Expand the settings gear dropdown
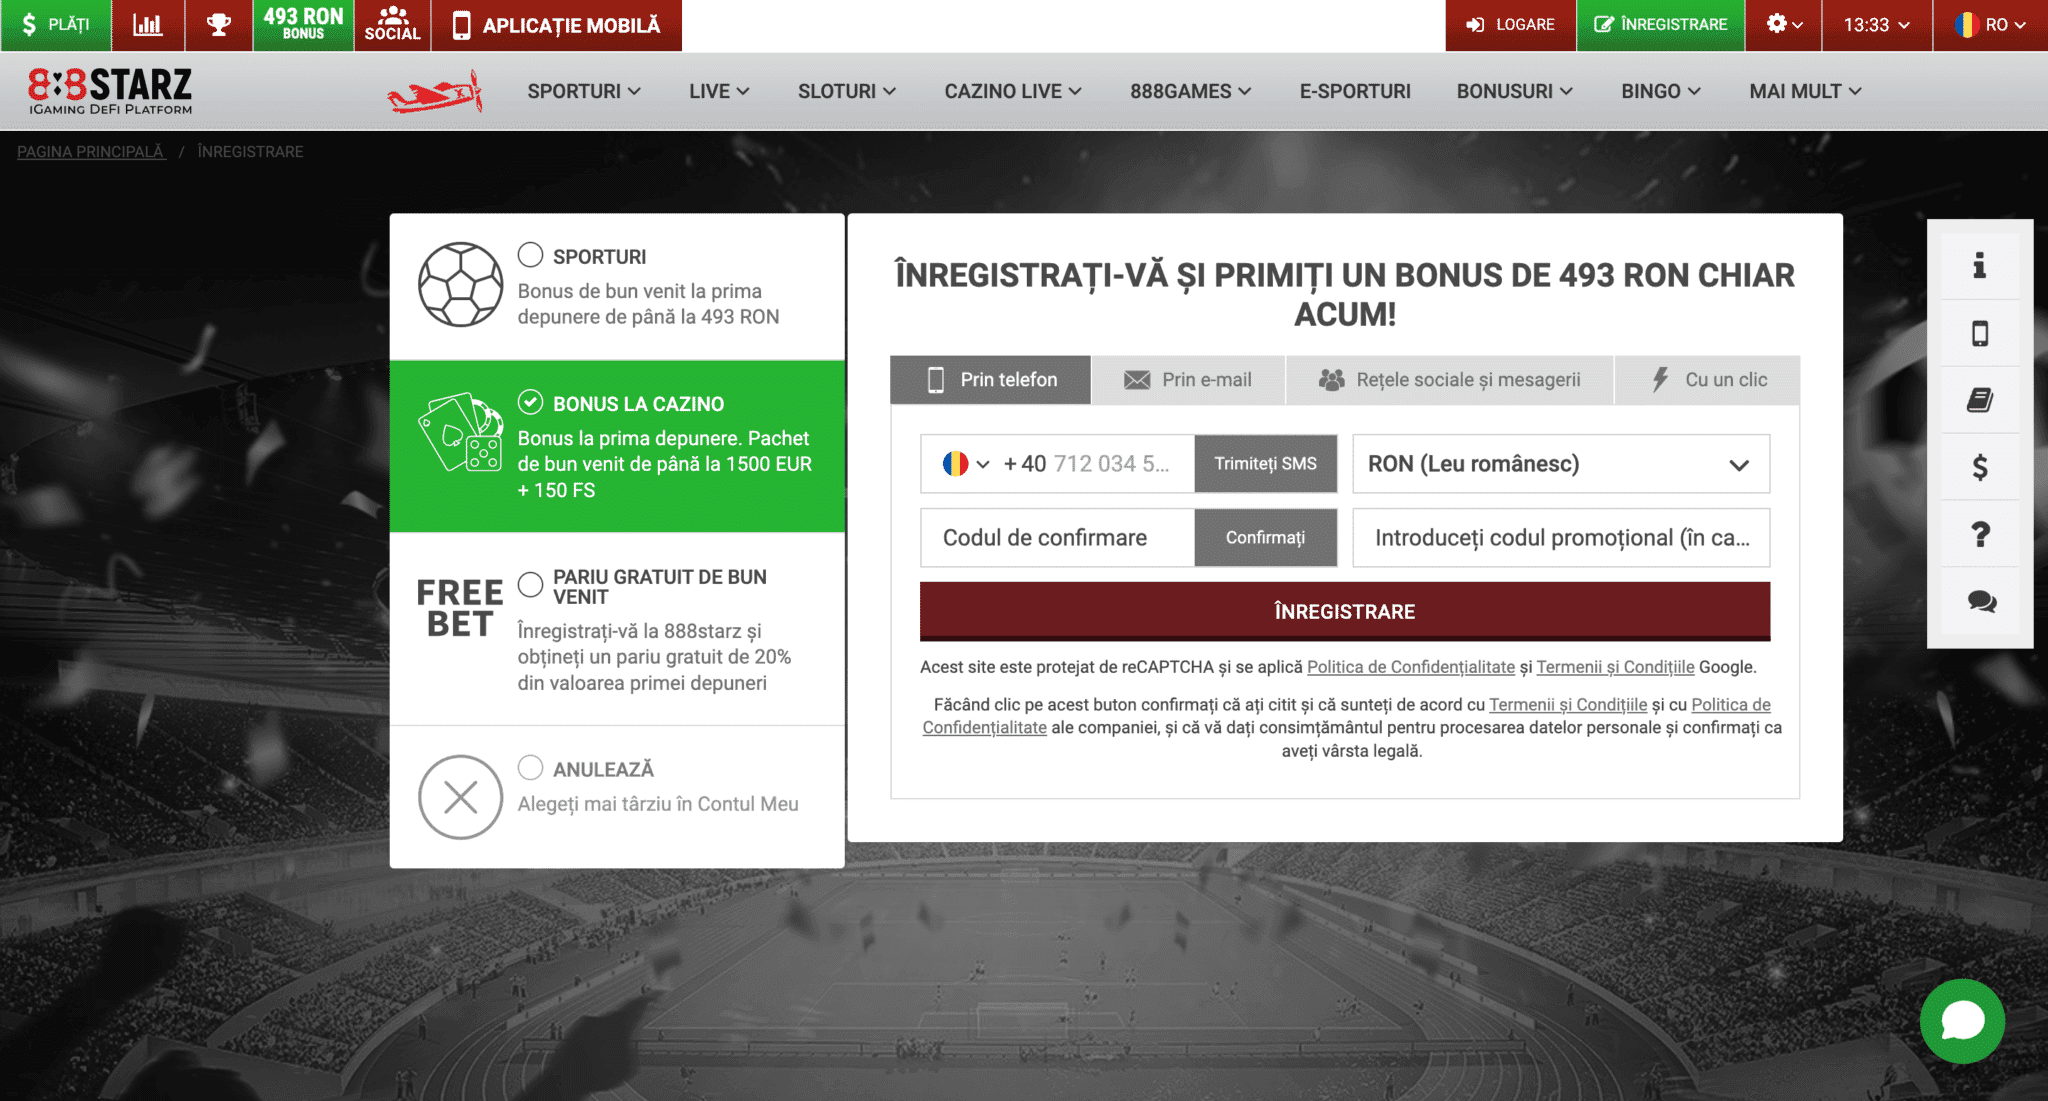The image size is (2048, 1101). point(1783,25)
